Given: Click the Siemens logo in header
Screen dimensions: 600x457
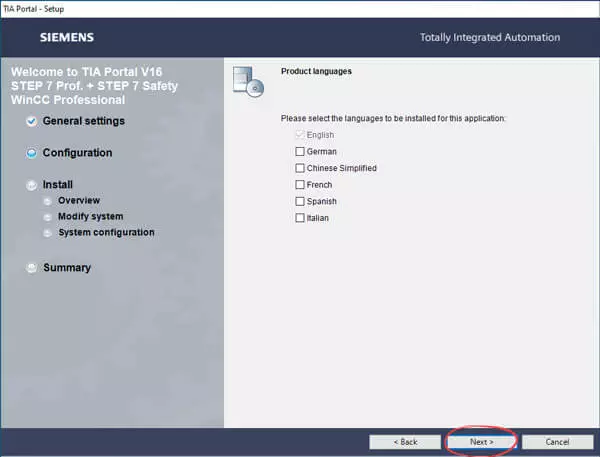Looking at the screenshot, I should 66,38.
